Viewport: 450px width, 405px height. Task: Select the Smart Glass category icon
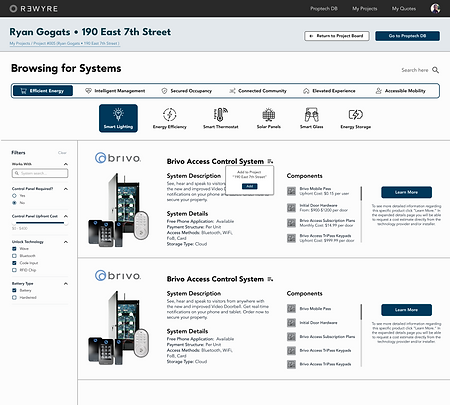click(311, 118)
